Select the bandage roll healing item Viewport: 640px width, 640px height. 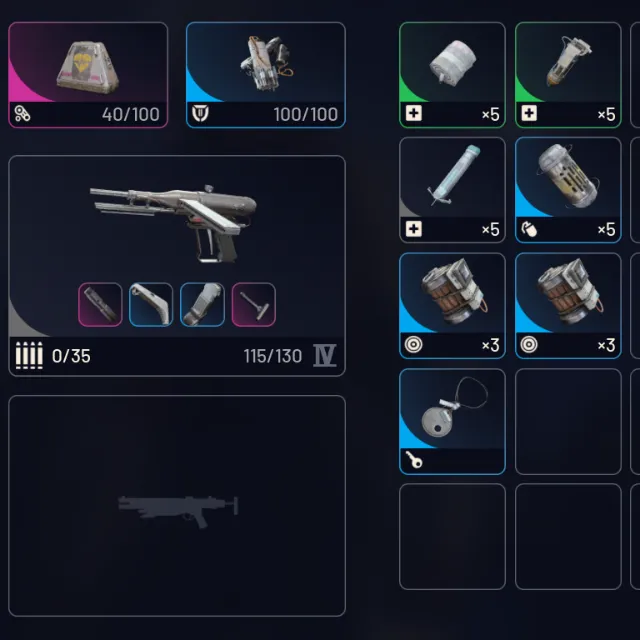(x=452, y=75)
